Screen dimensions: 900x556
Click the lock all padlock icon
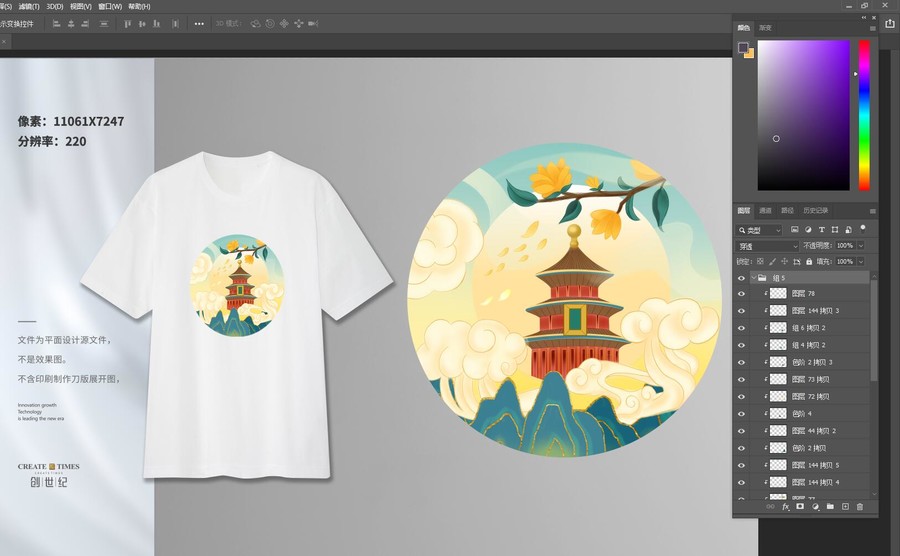tap(809, 261)
